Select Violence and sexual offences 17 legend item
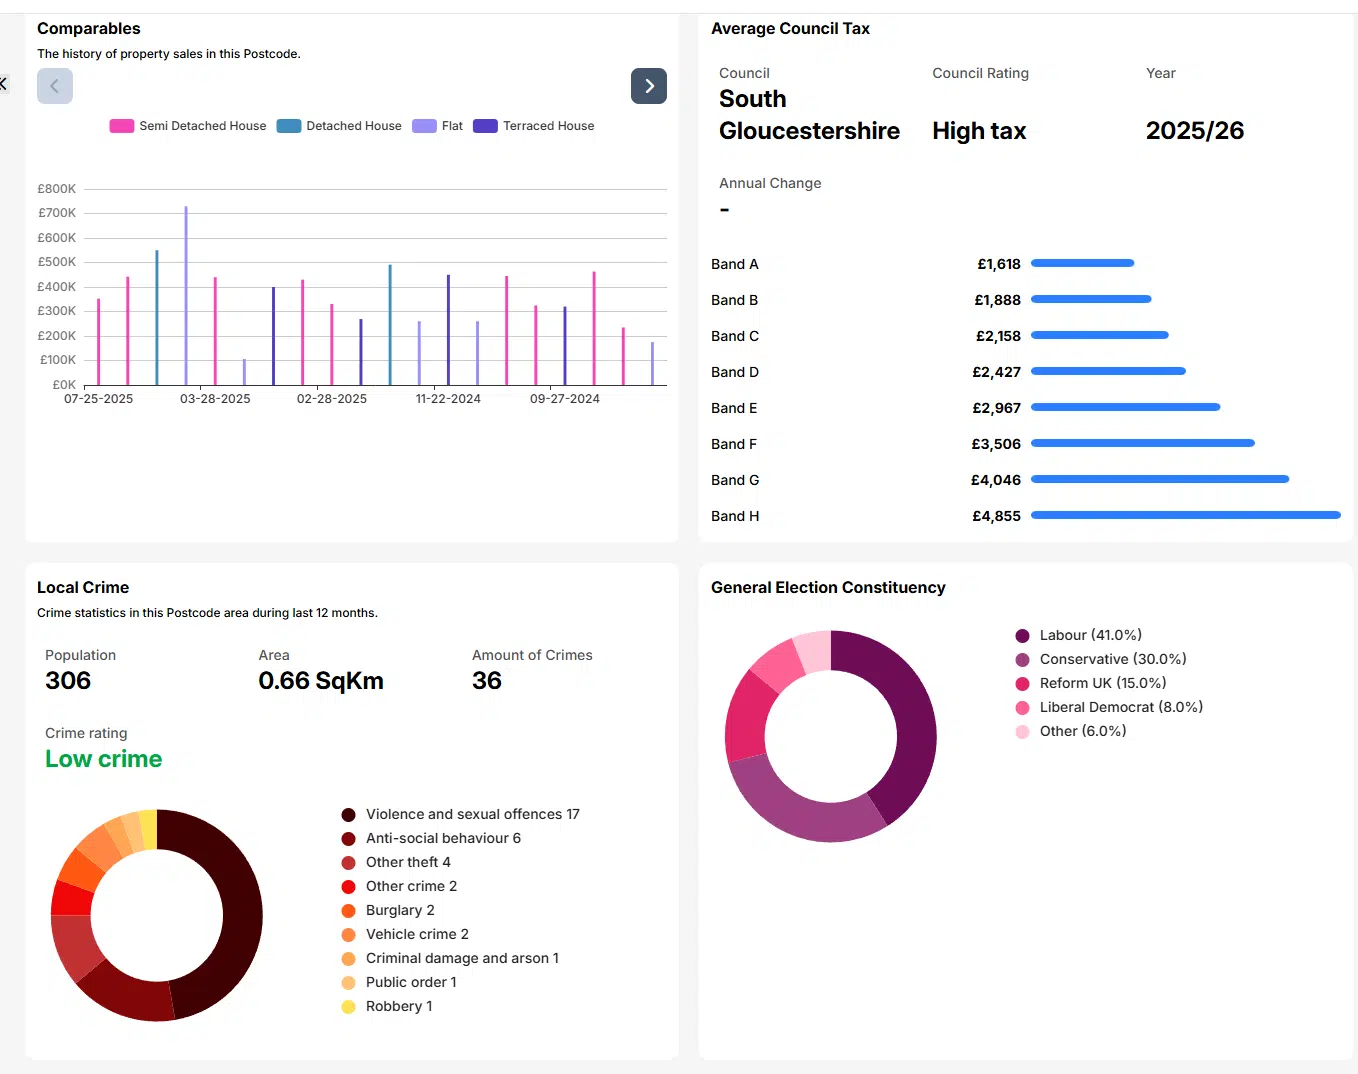The height and width of the screenshot is (1074, 1358). pos(460,814)
